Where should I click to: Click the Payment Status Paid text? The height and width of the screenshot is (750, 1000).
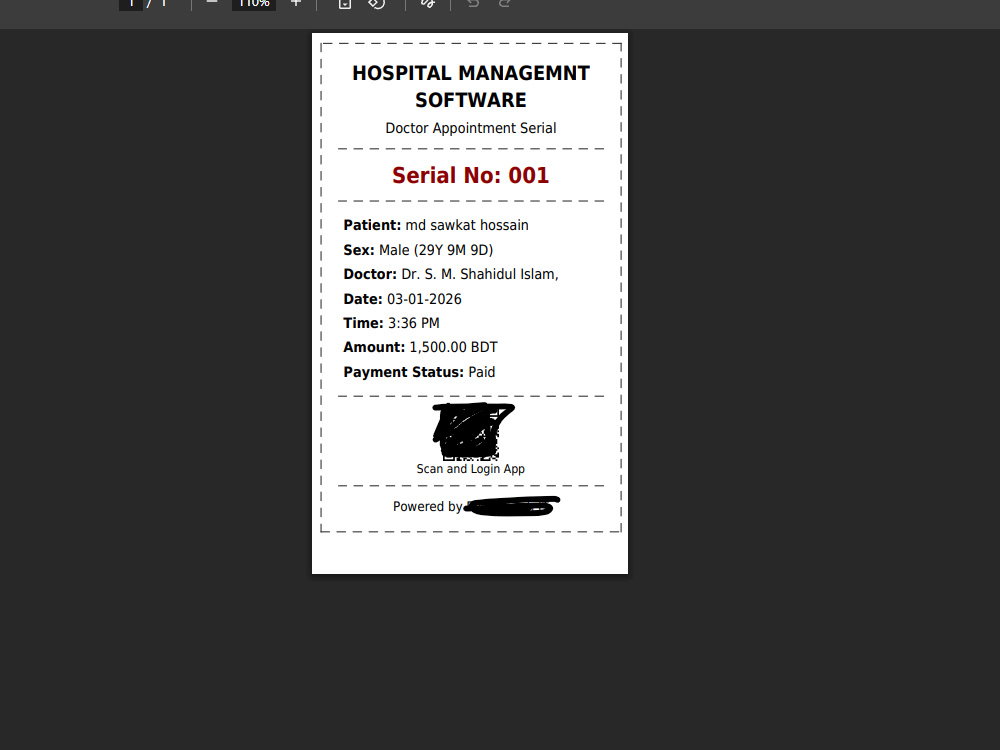pos(419,372)
